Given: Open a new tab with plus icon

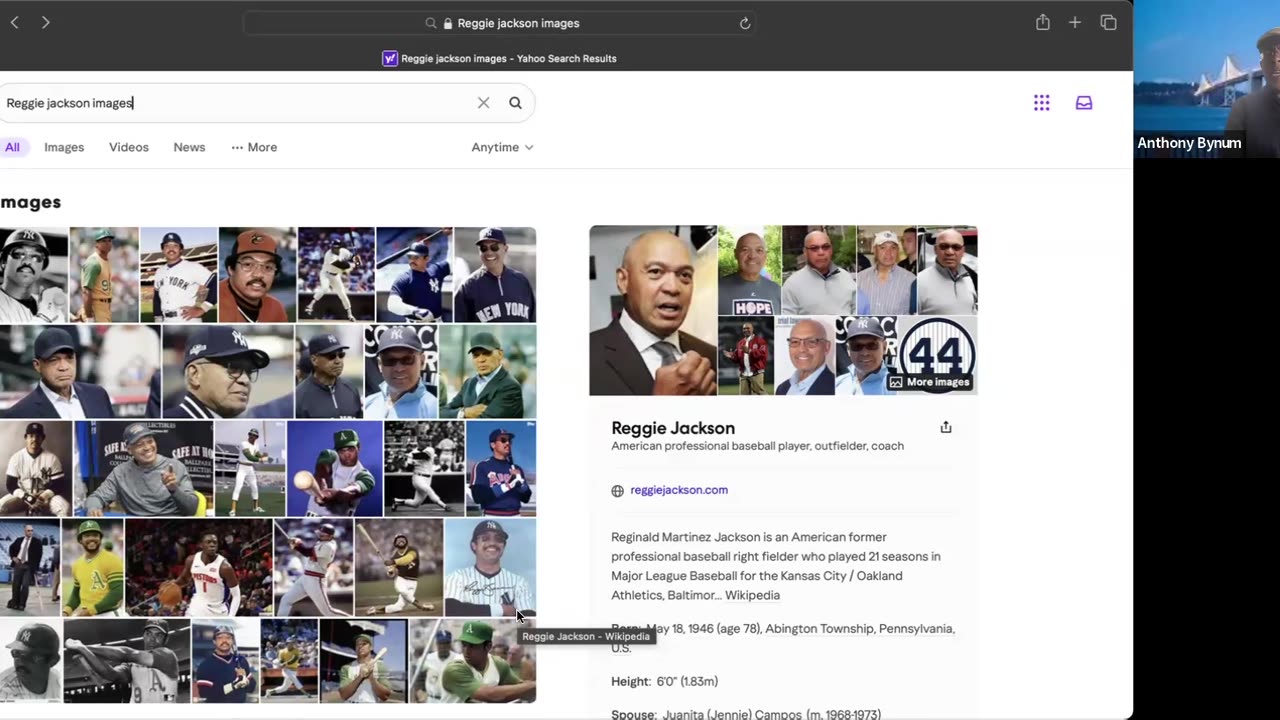Looking at the screenshot, I should pos(1075,22).
